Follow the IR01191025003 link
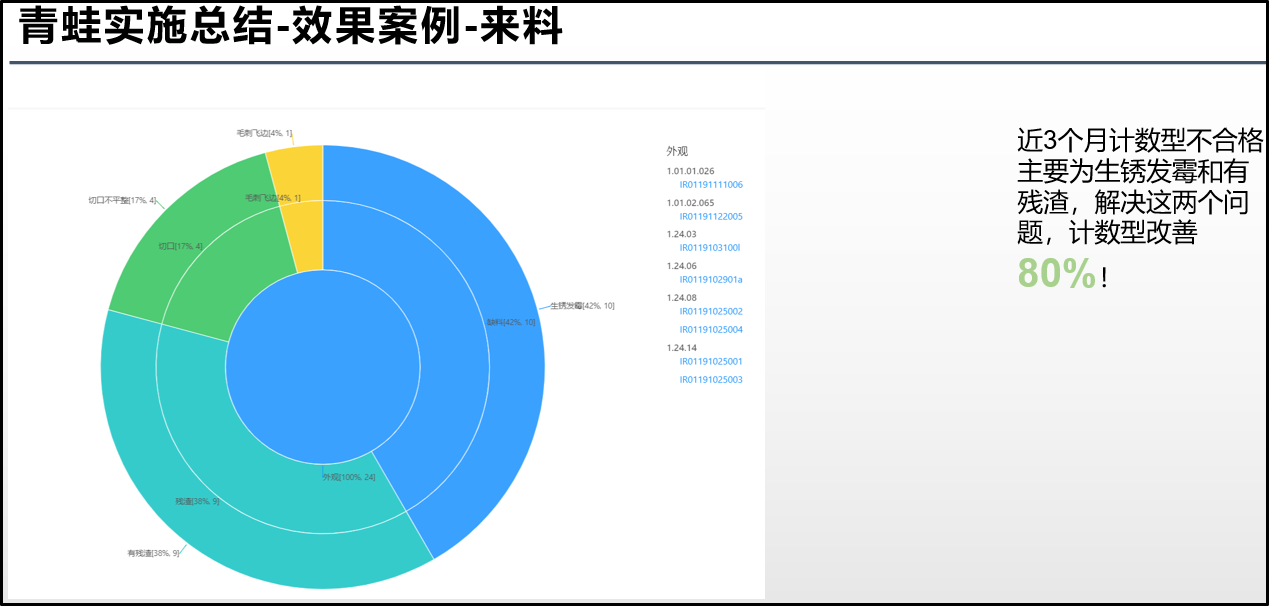Image resolution: width=1269 pixels, height=606 pixels. point(711,380)
